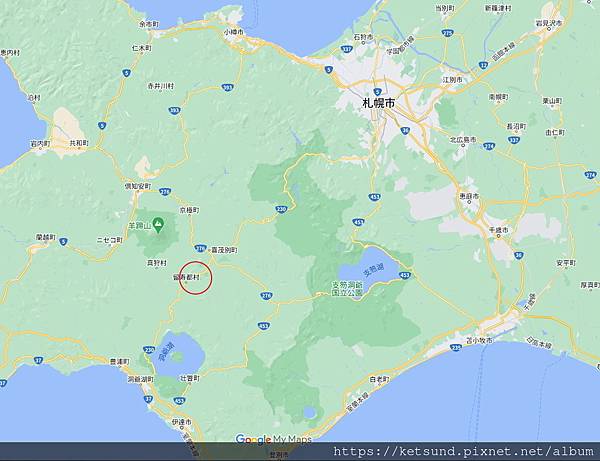600x461 pixels.
Task: Click the route 230 shield beside 洞爺湖
Action: [x=149, y=349]
